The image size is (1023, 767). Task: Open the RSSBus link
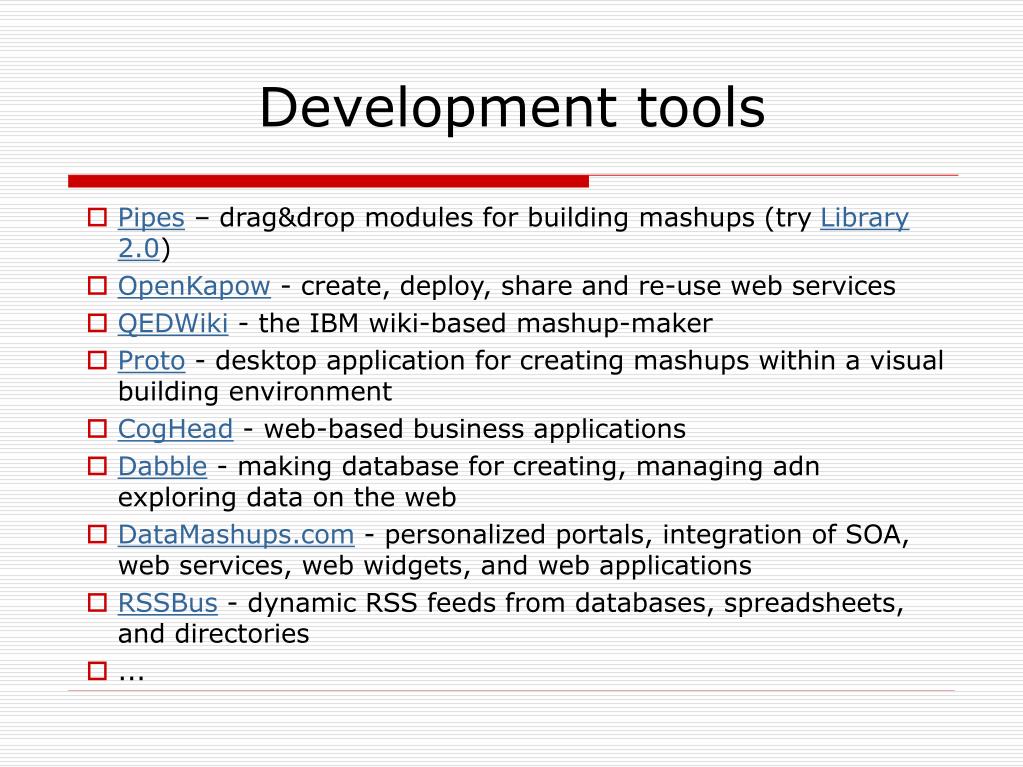pyautogui.click(x=168, y=603)
